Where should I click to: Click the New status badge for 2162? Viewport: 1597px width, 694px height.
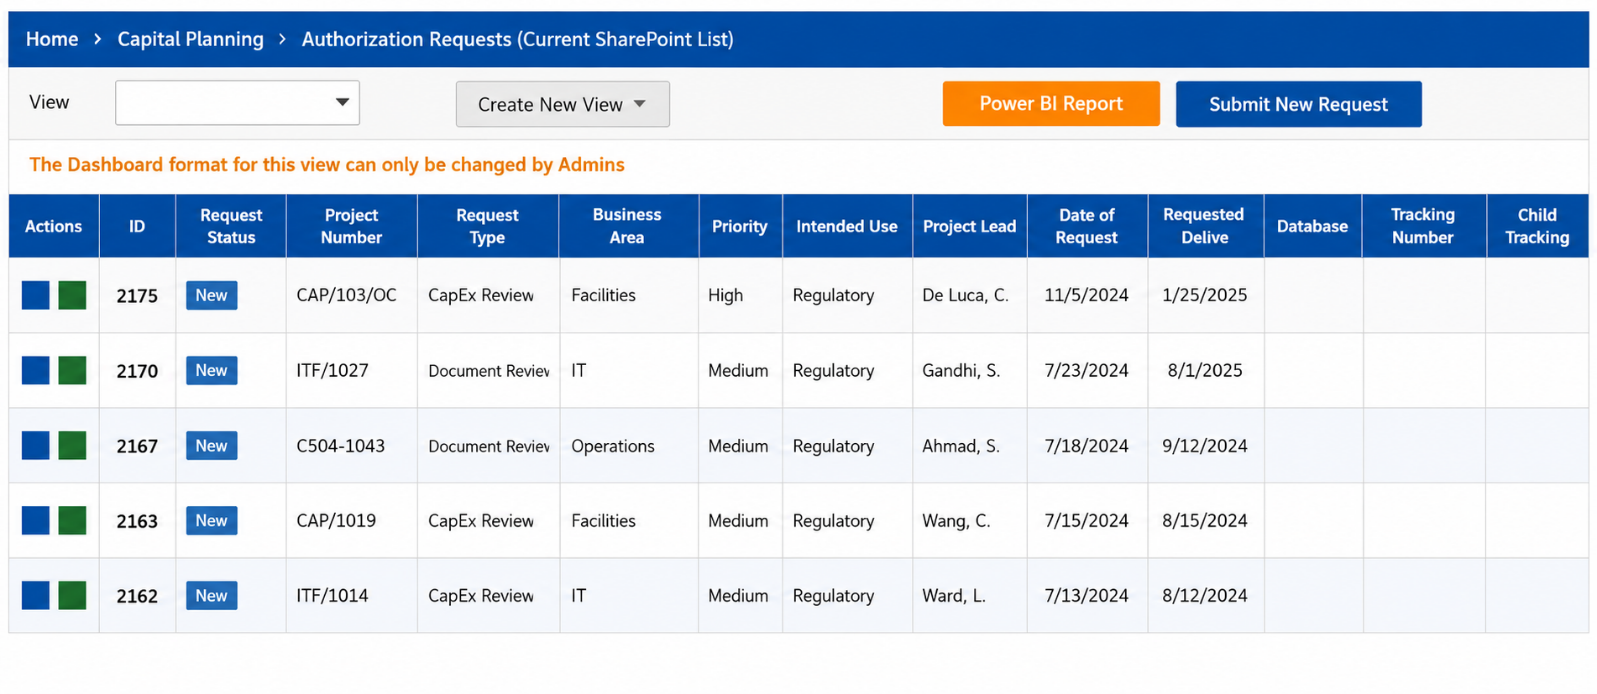coord(211,595)
